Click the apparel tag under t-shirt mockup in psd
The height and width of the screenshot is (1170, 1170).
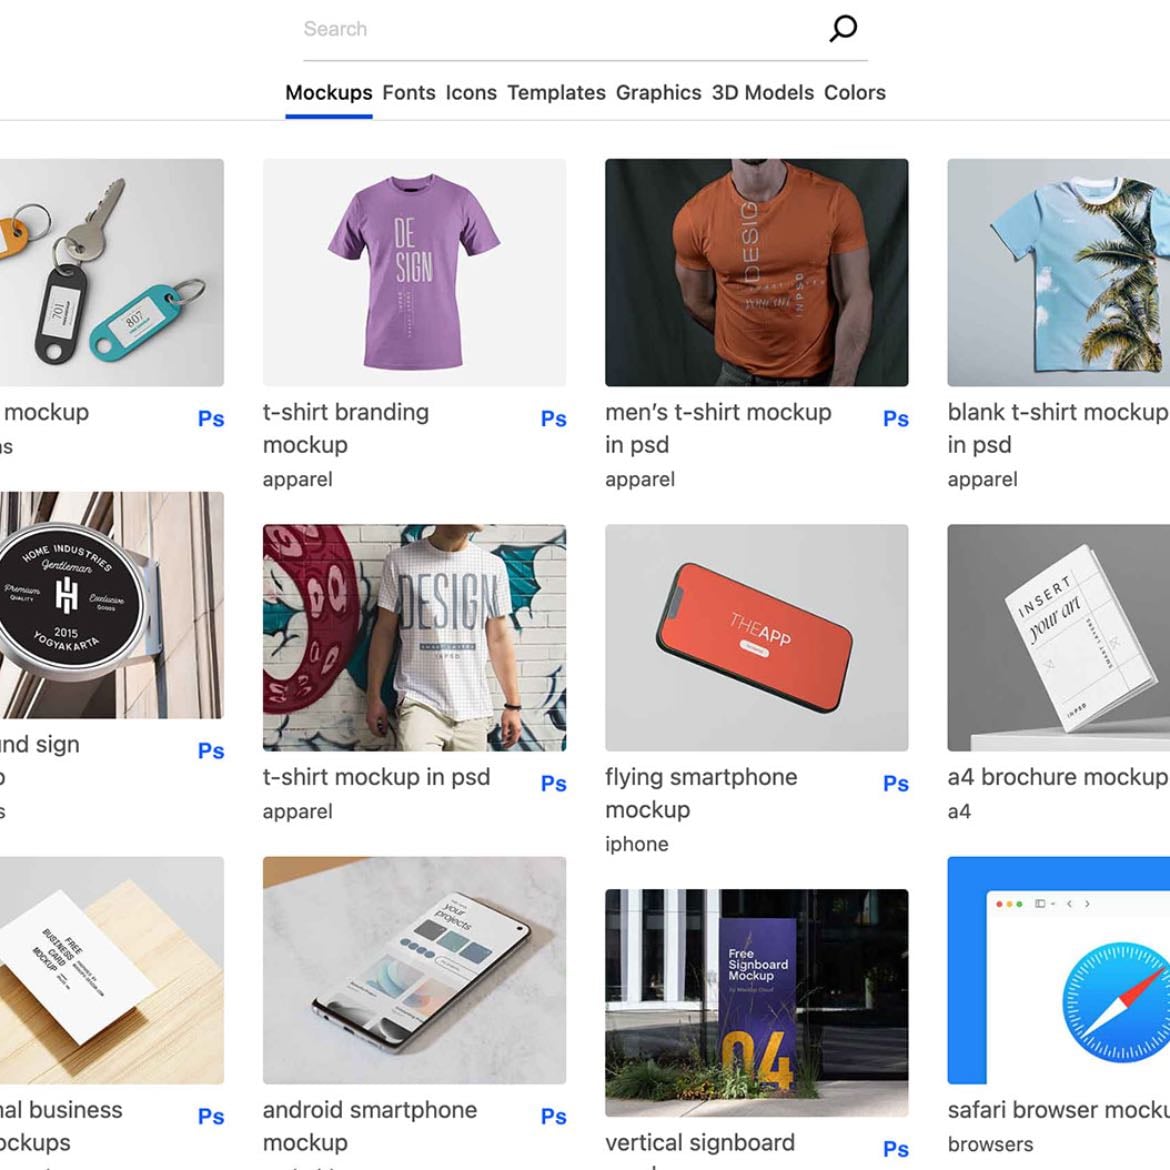coord(298,812)
